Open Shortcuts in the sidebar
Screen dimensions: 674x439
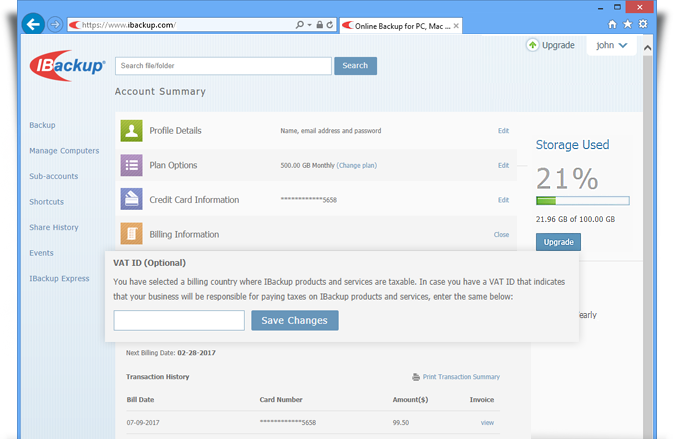[46, 202]
